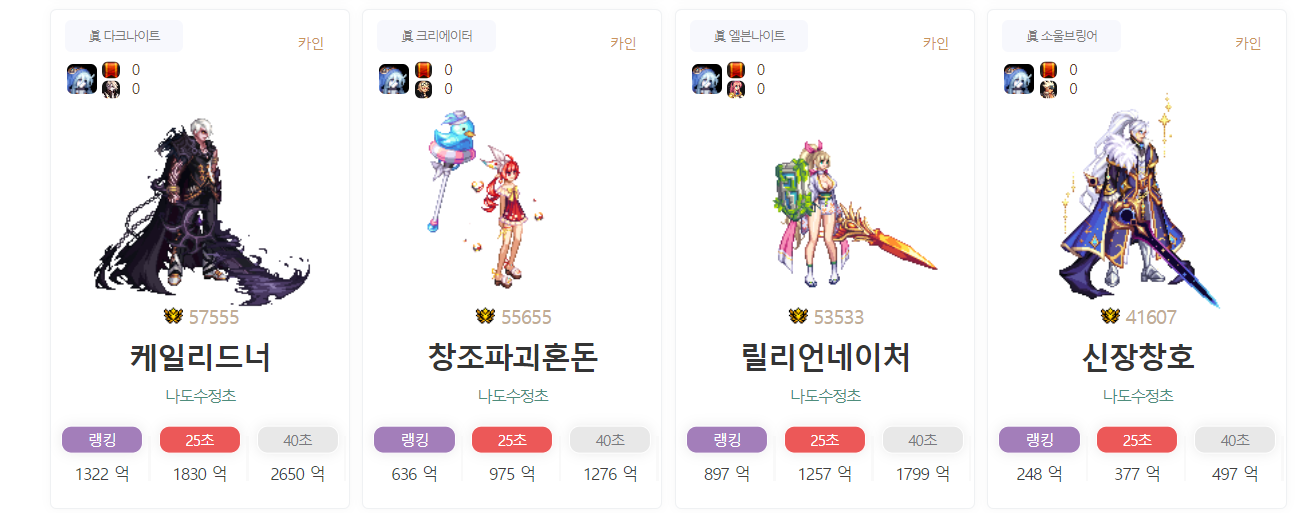Click the small pink character icon on 릴리언네이처 card
1312x513 pixels.
pyautogui.click(x=736, y=89)
